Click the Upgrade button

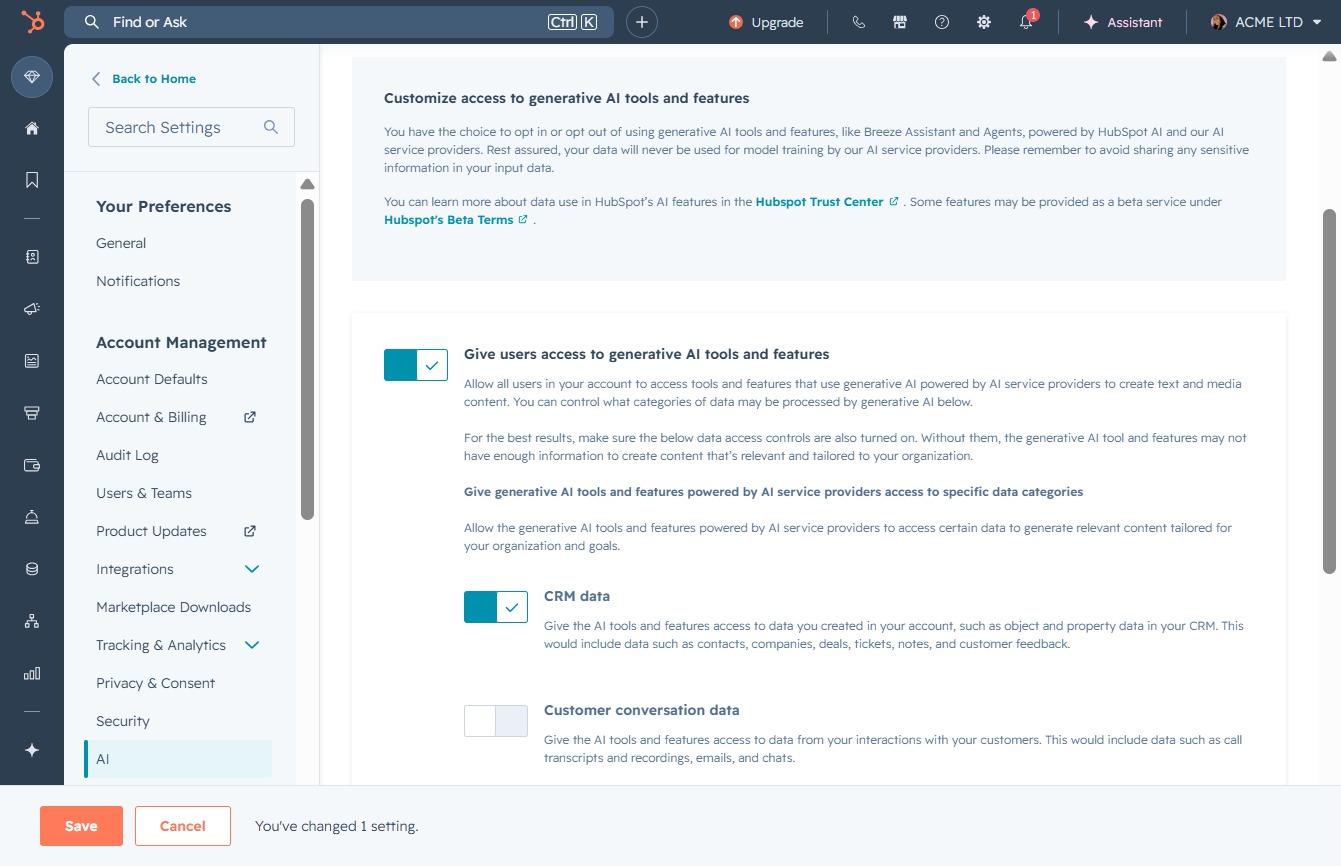point(766,22)
